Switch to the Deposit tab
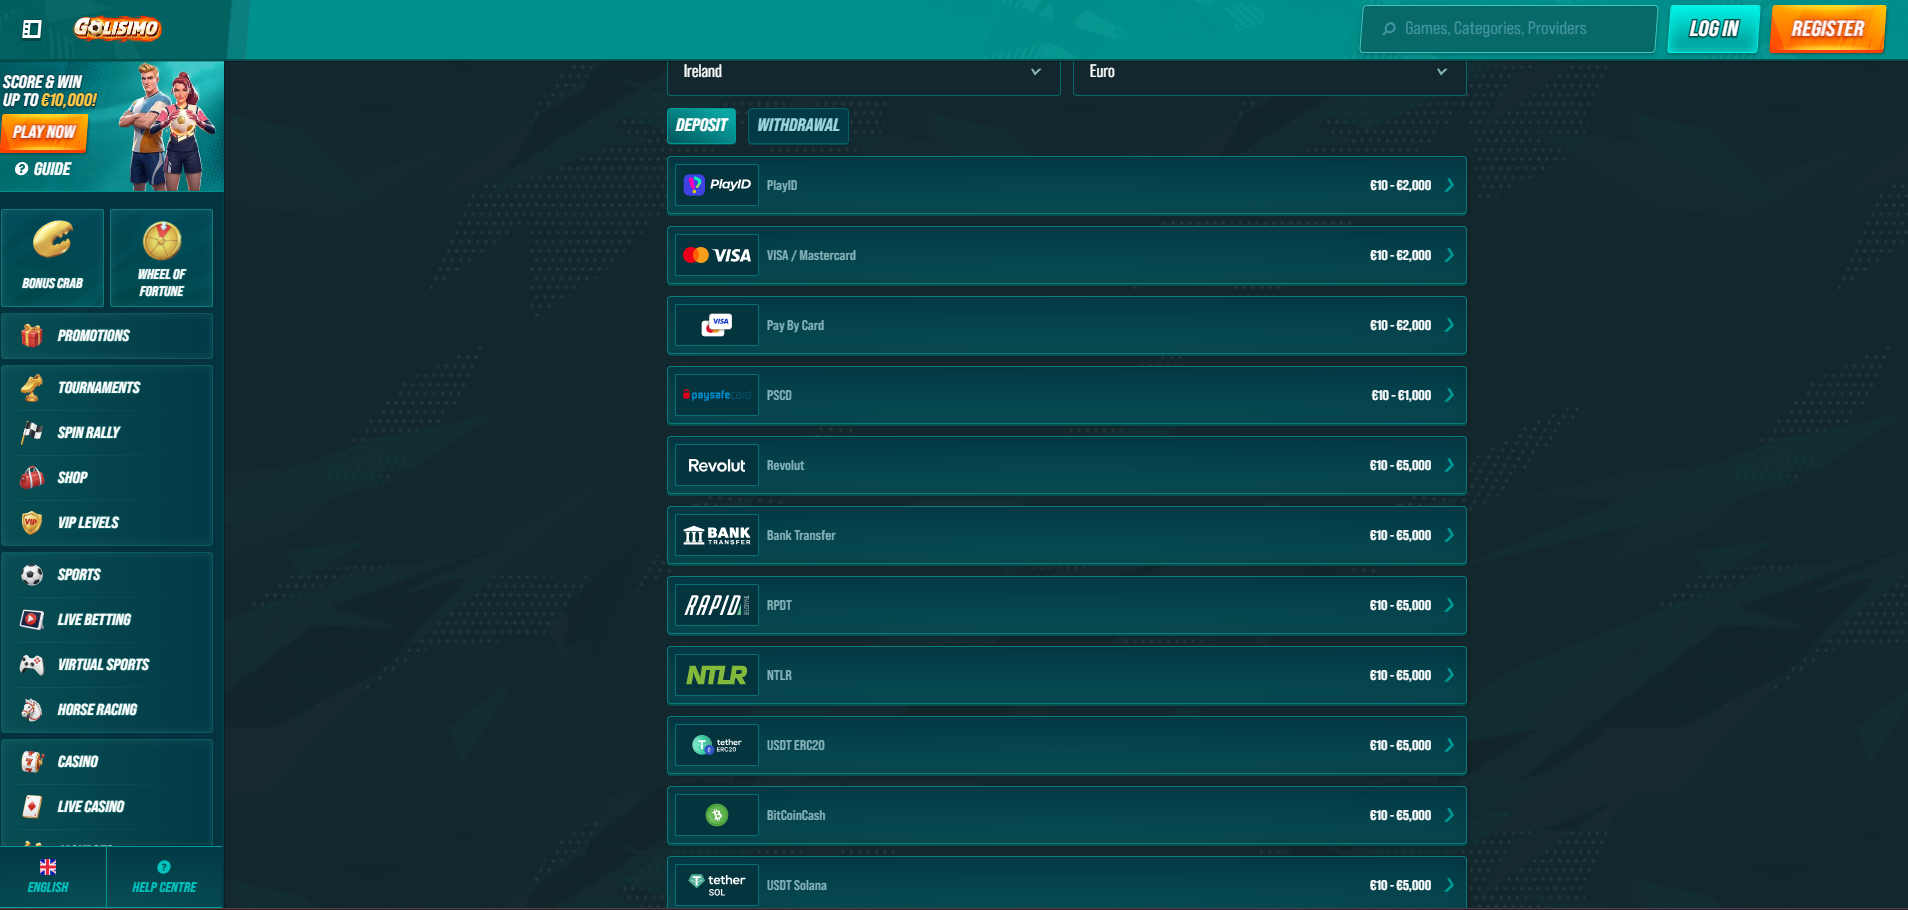 click(701, 126)
